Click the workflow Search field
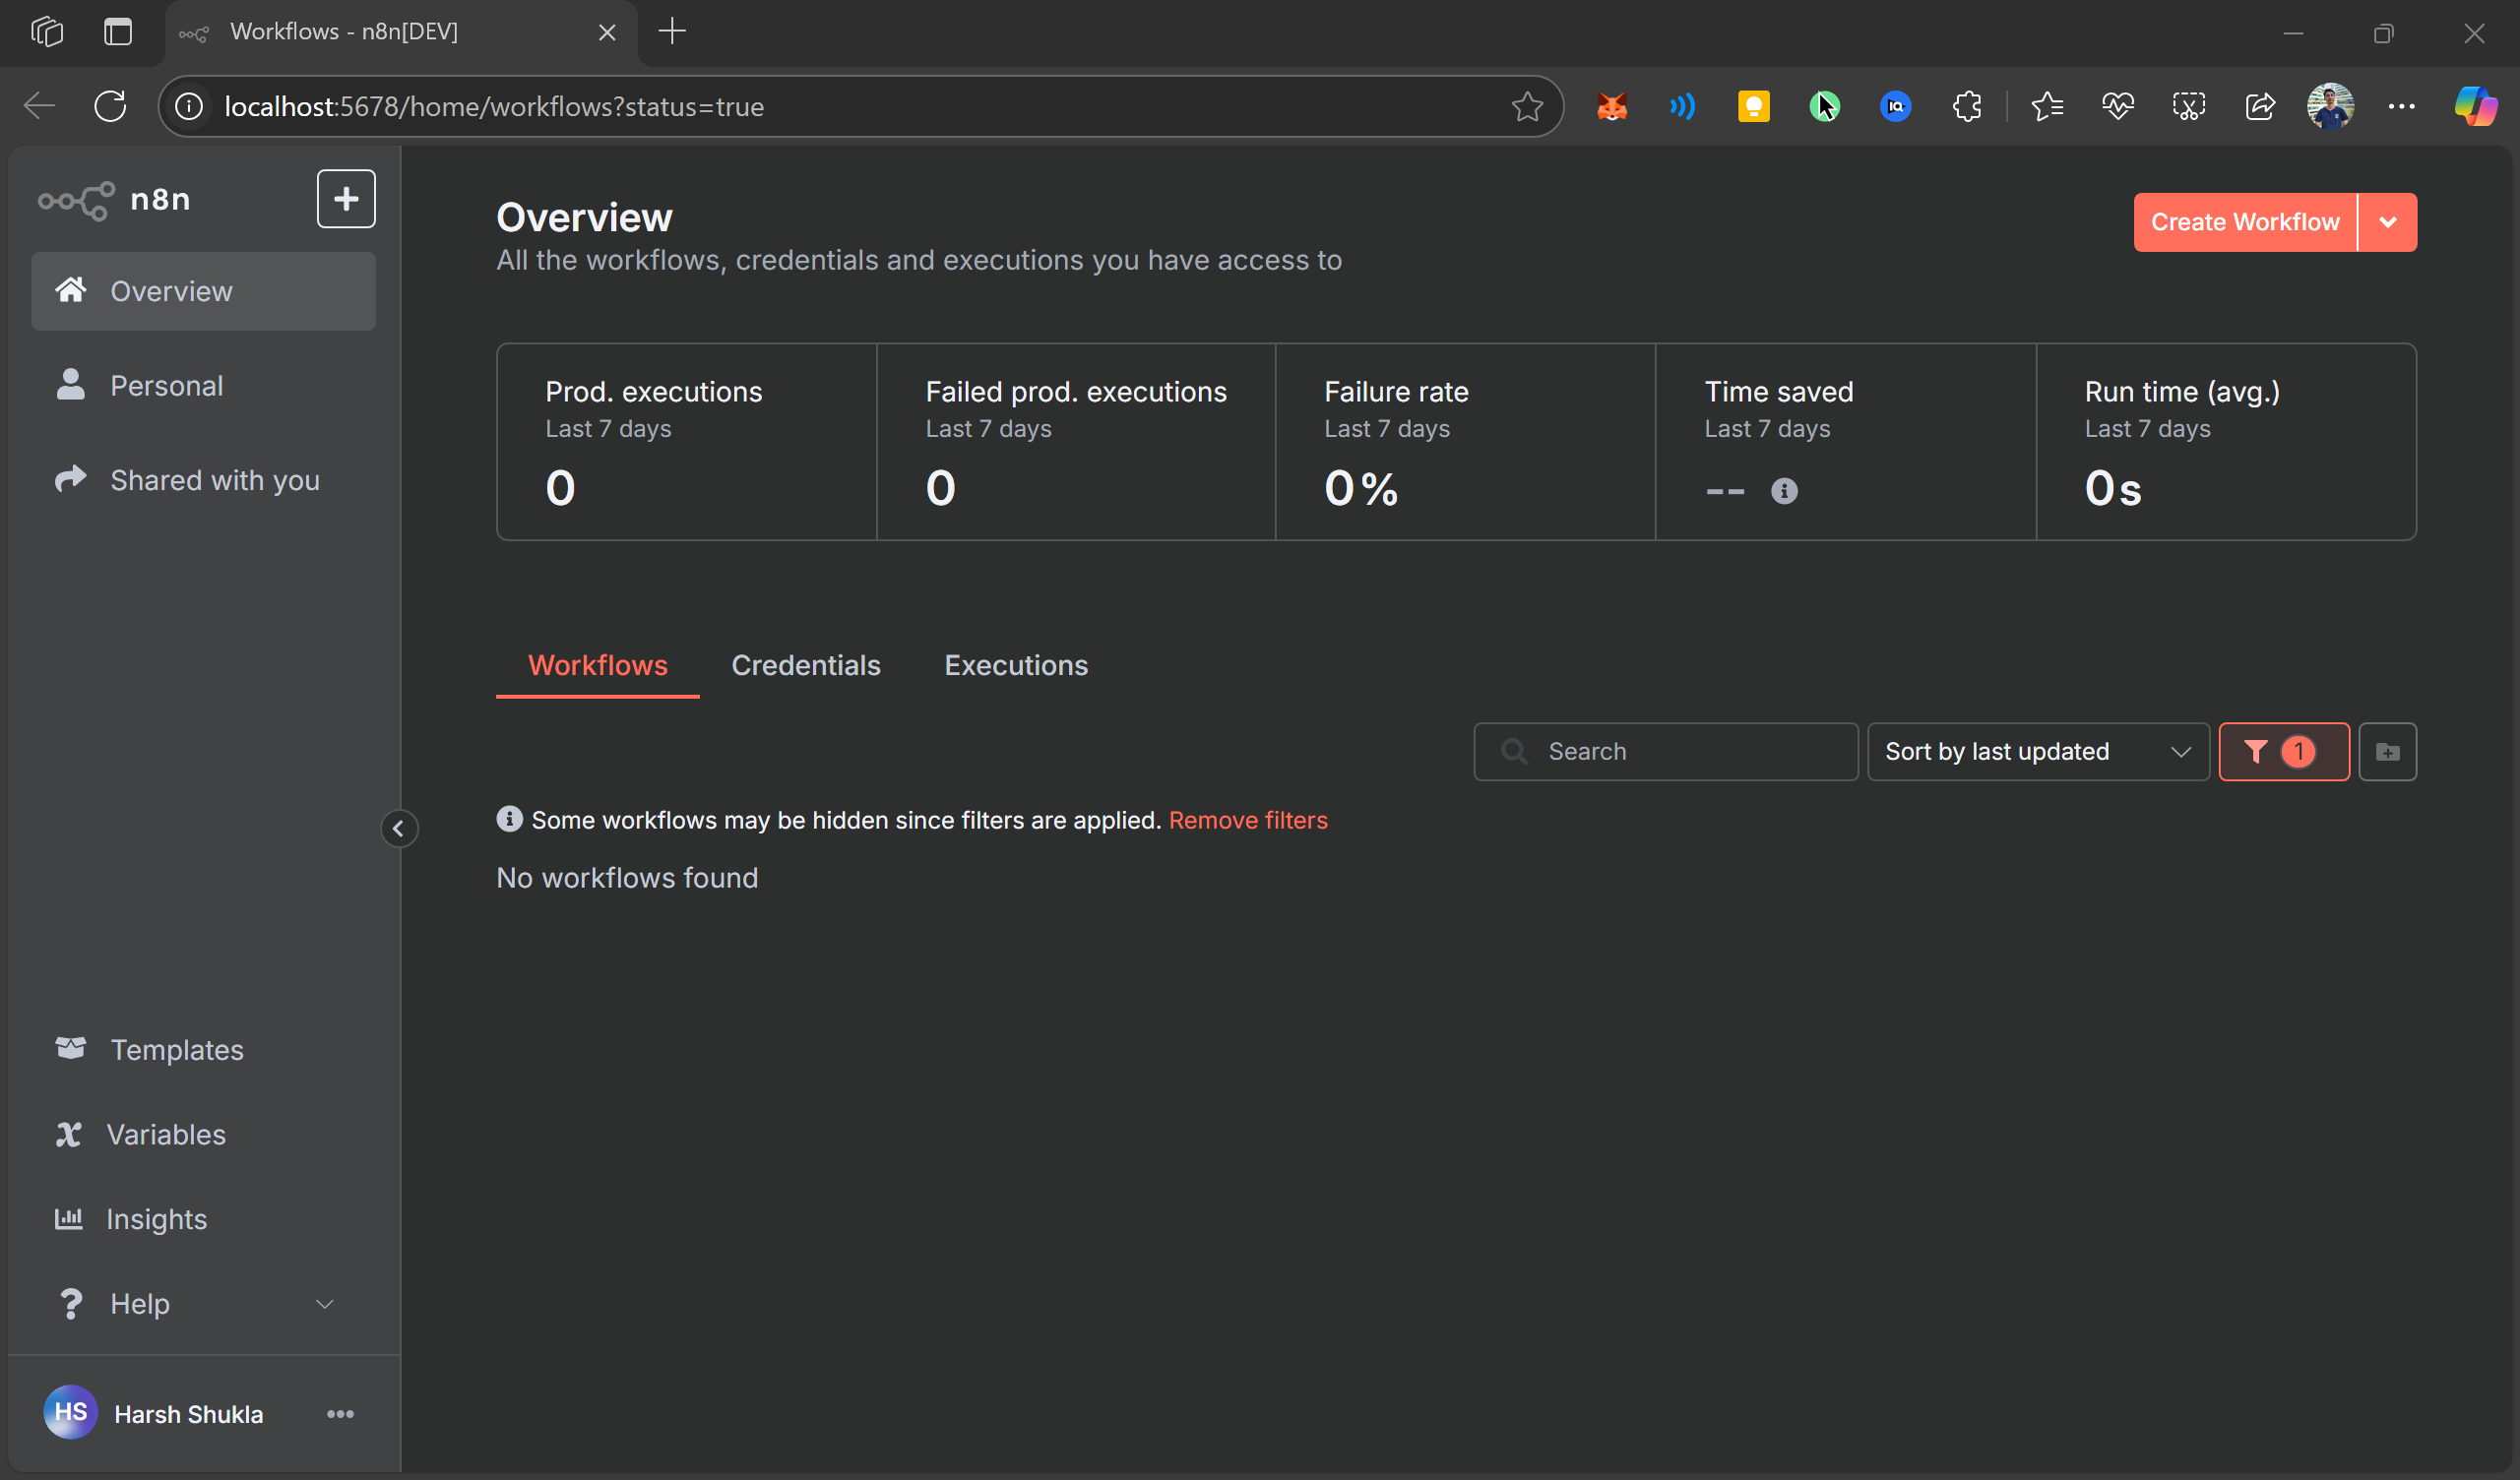The image size is (2520, 1480). [x=1665, y=751]
